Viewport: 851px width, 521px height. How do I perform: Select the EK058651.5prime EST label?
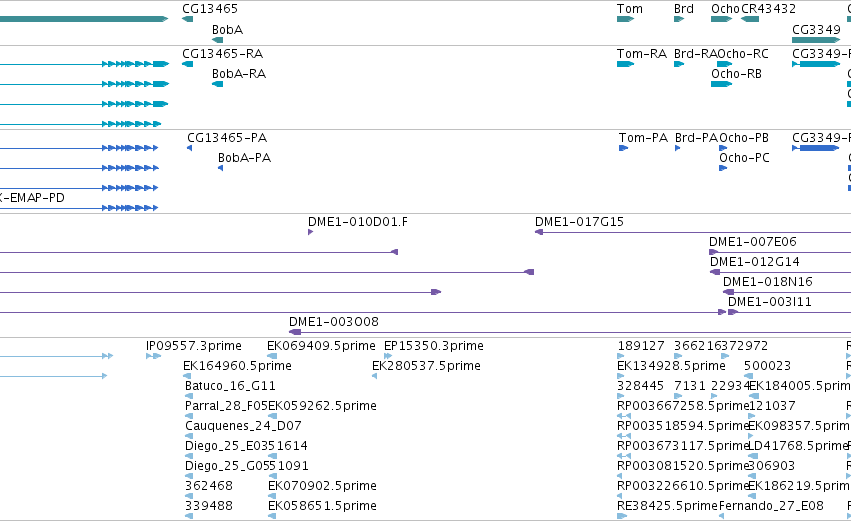[322, 506]
